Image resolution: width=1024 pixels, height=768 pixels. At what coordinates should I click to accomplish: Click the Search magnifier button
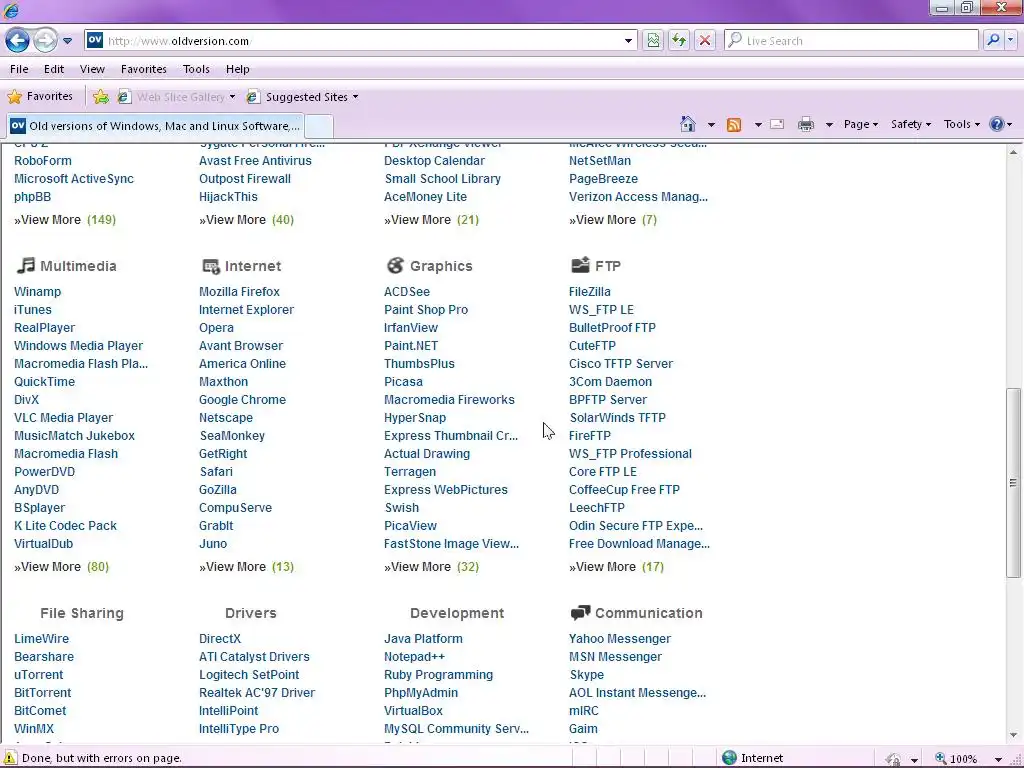[x=993, y=40]
